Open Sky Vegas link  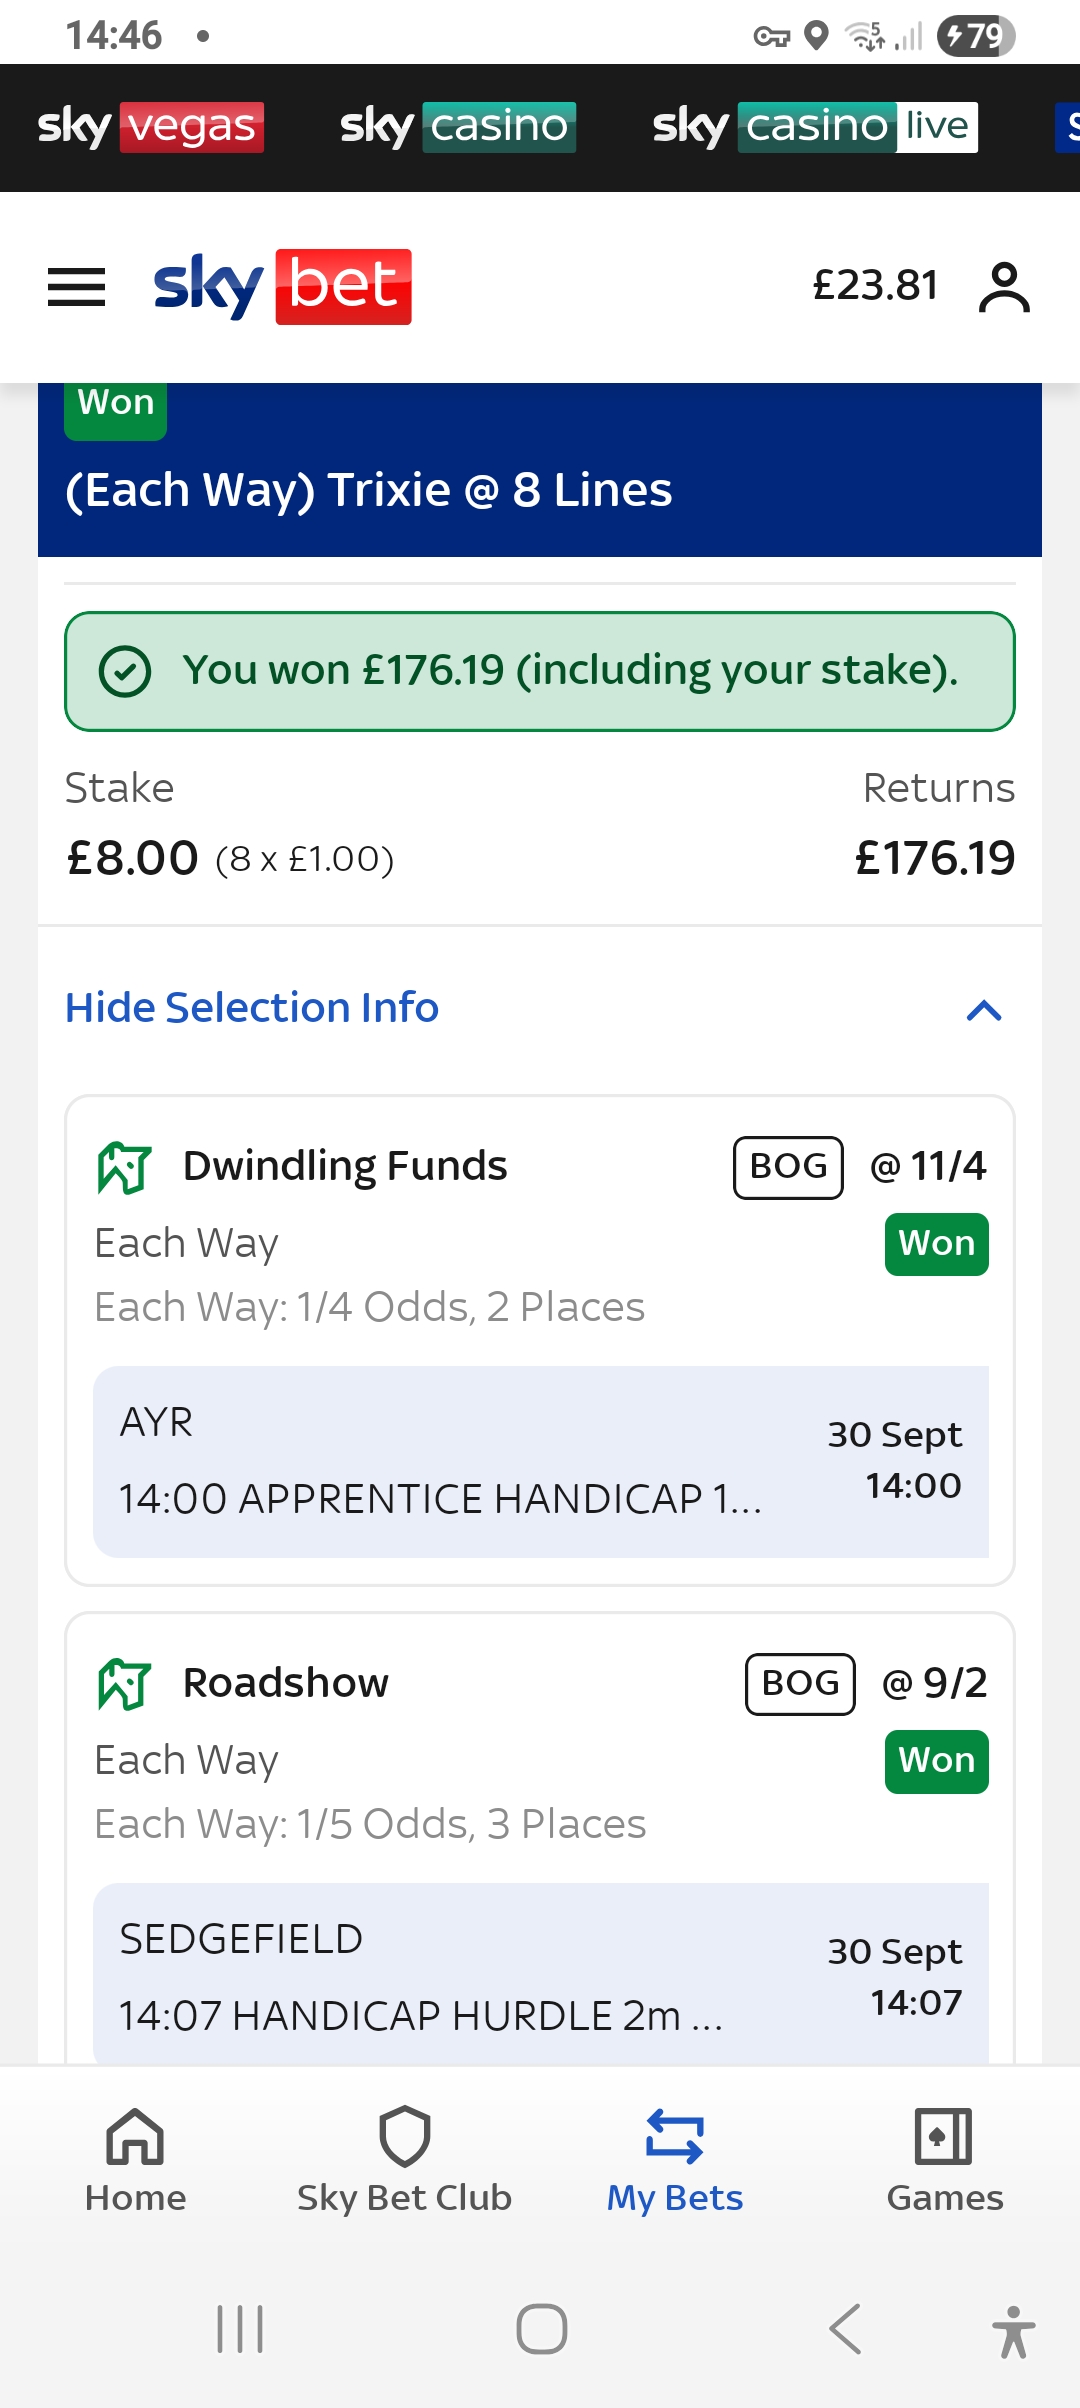pos(151,127)
